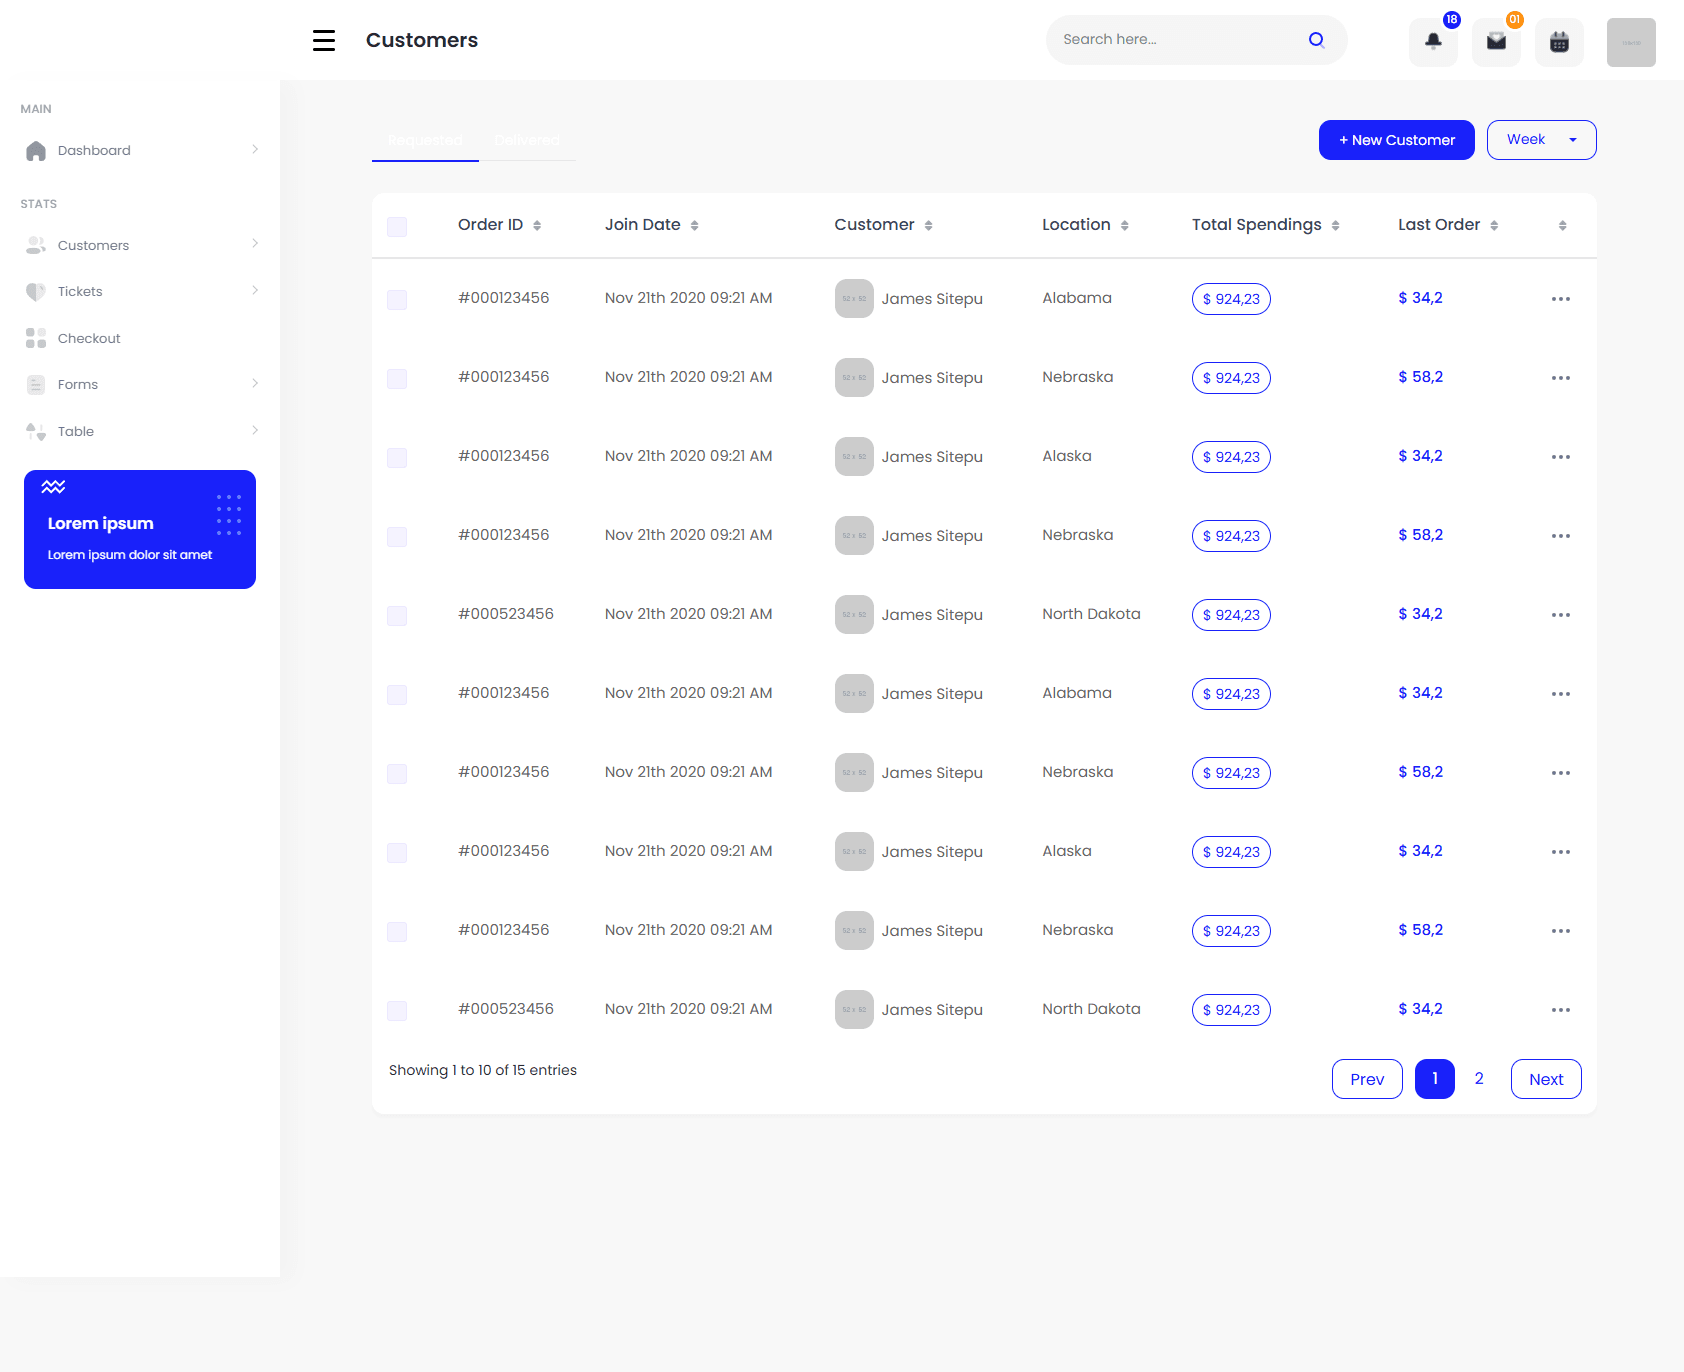Click the + New Customer button
This screenshot has height=1372, width=1684.
[1396, 140]
